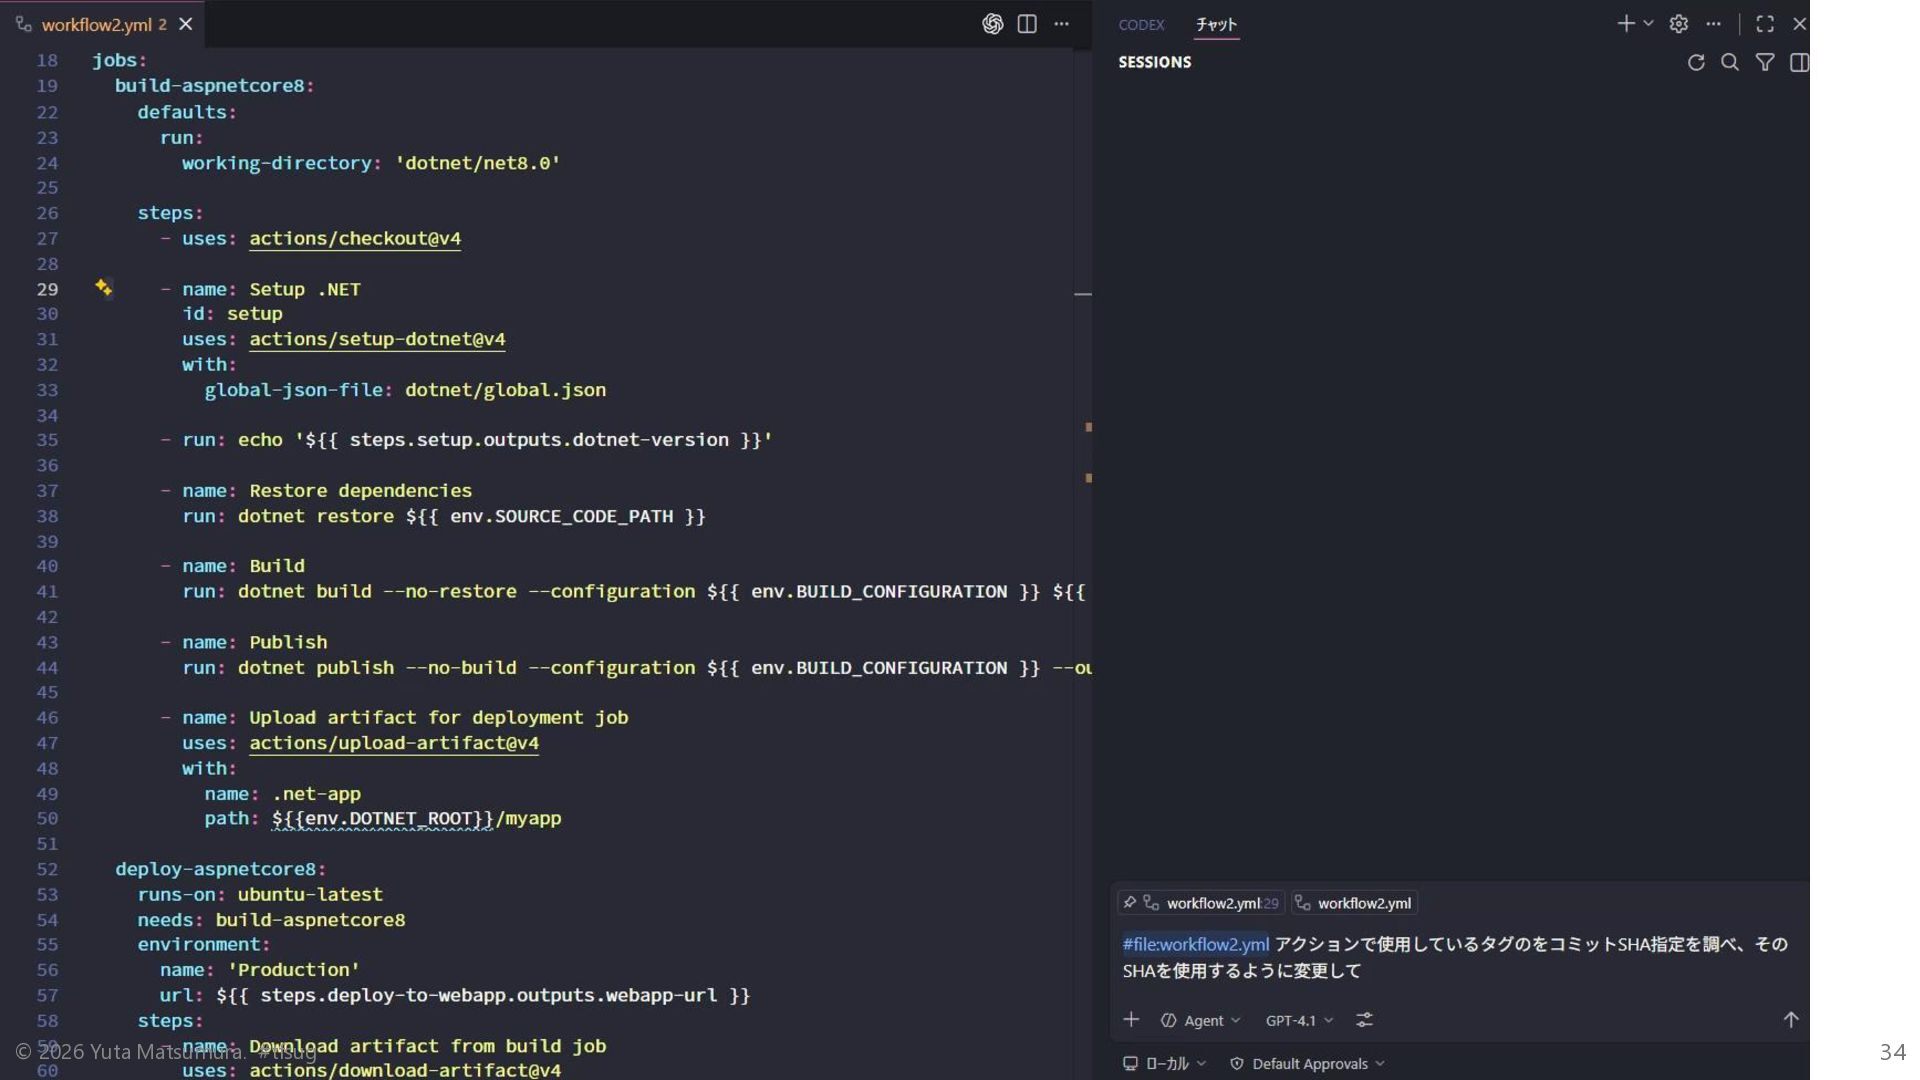Follow the actions/setup-dotnet@v4 link
The width and height of the screenshot is (1920, 1080).
377,339
